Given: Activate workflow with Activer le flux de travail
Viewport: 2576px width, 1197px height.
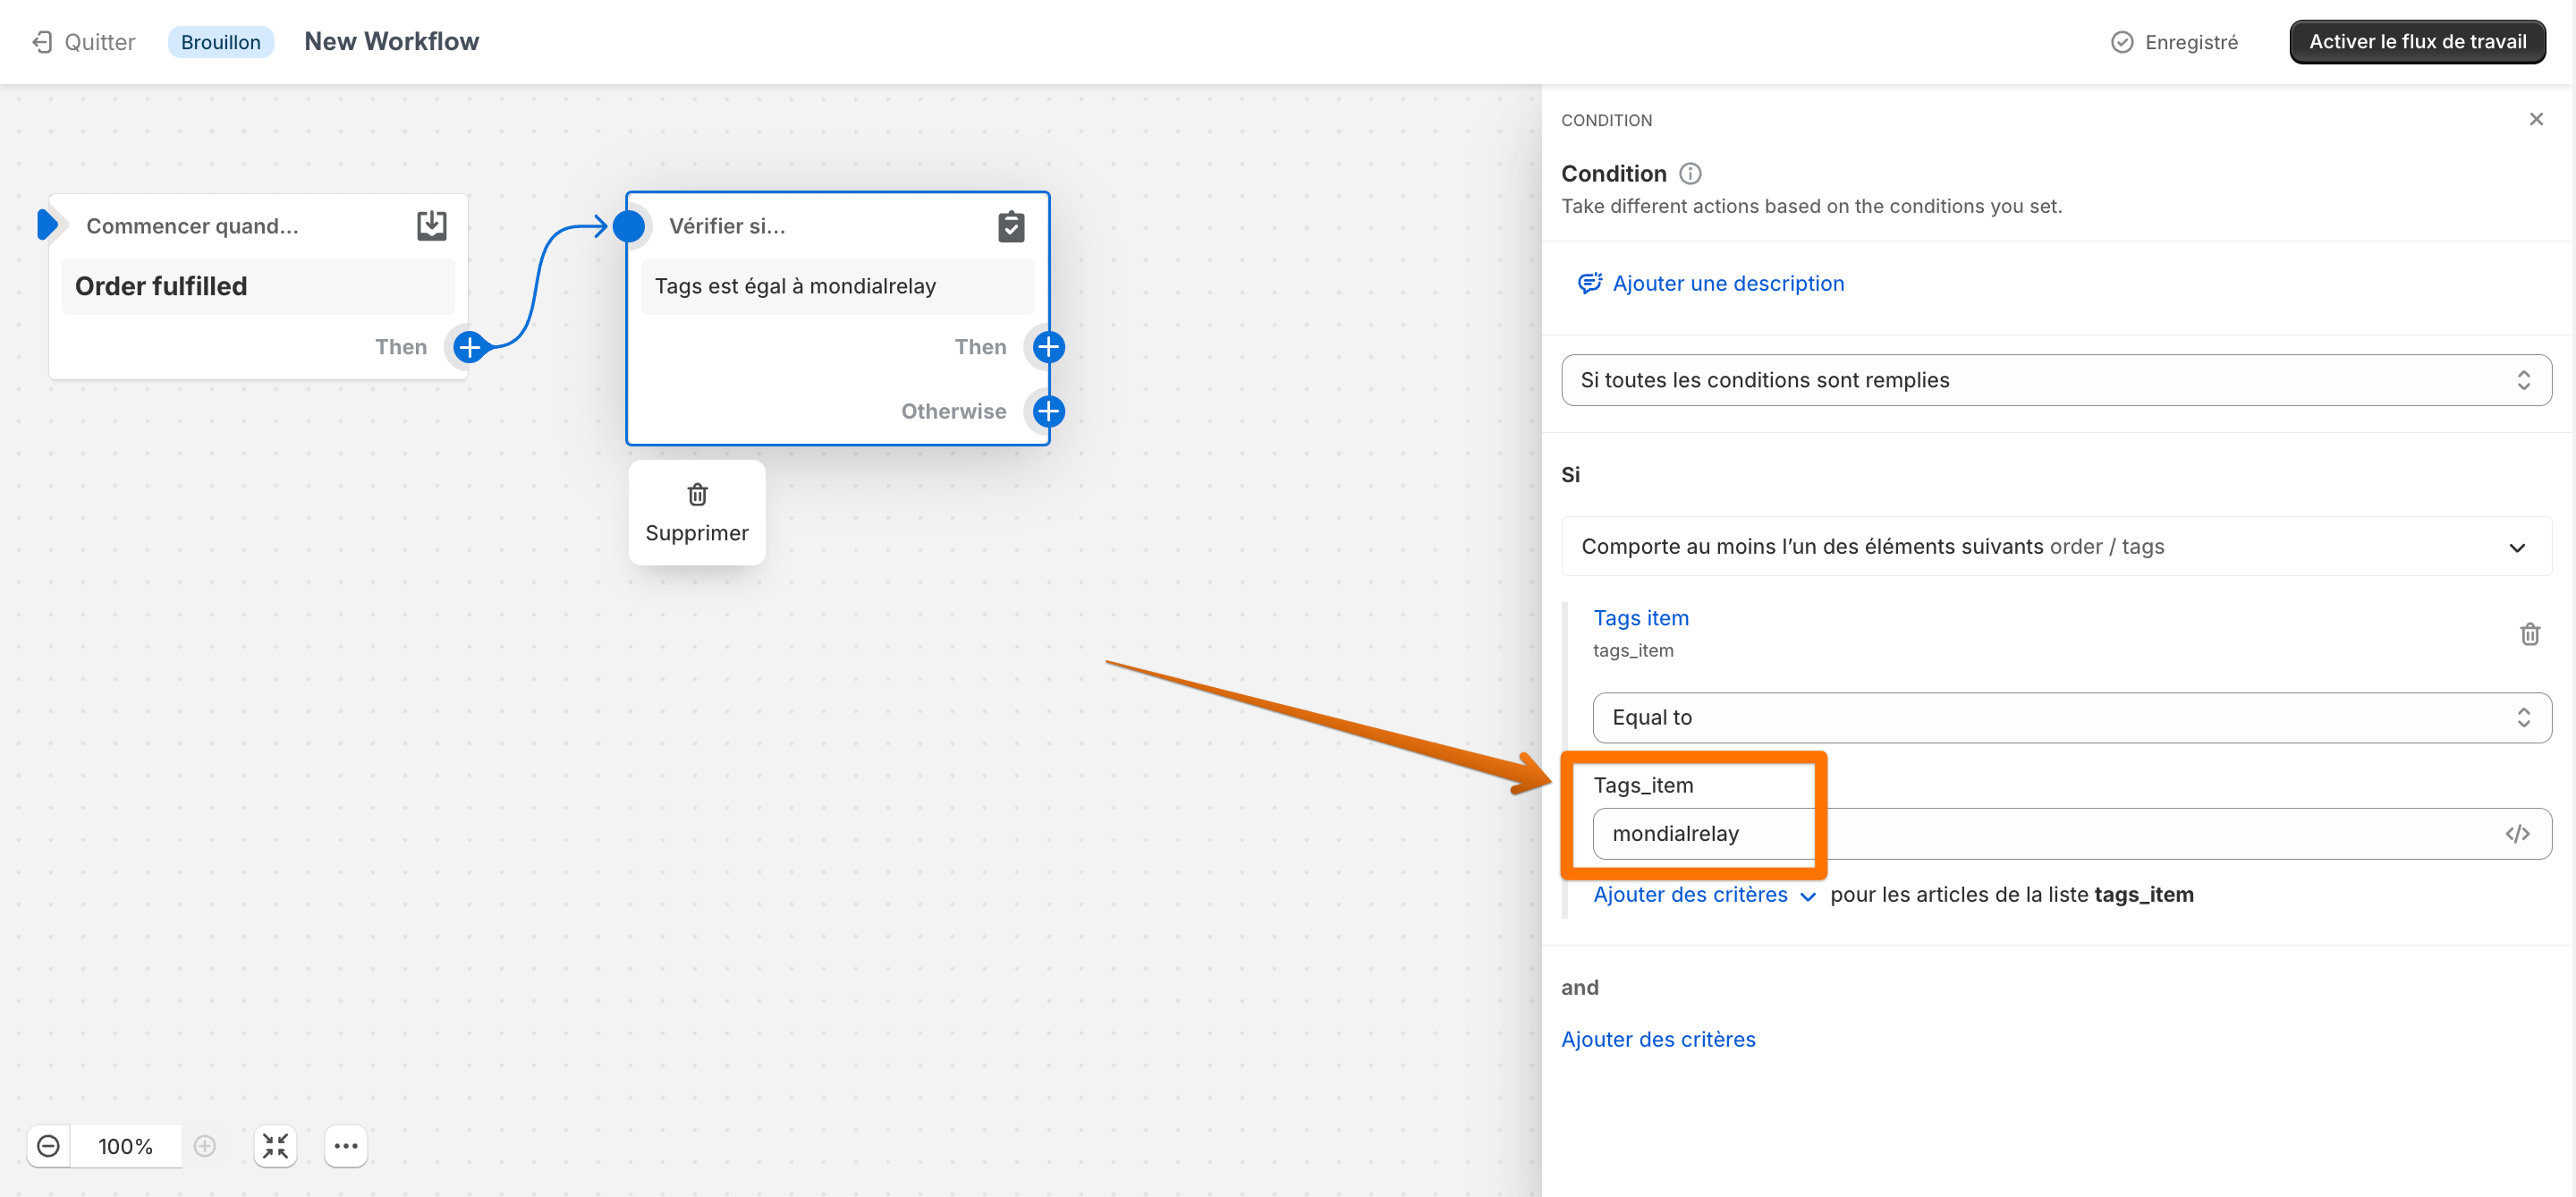Looking at the screenshot, I should [2417, 42].
